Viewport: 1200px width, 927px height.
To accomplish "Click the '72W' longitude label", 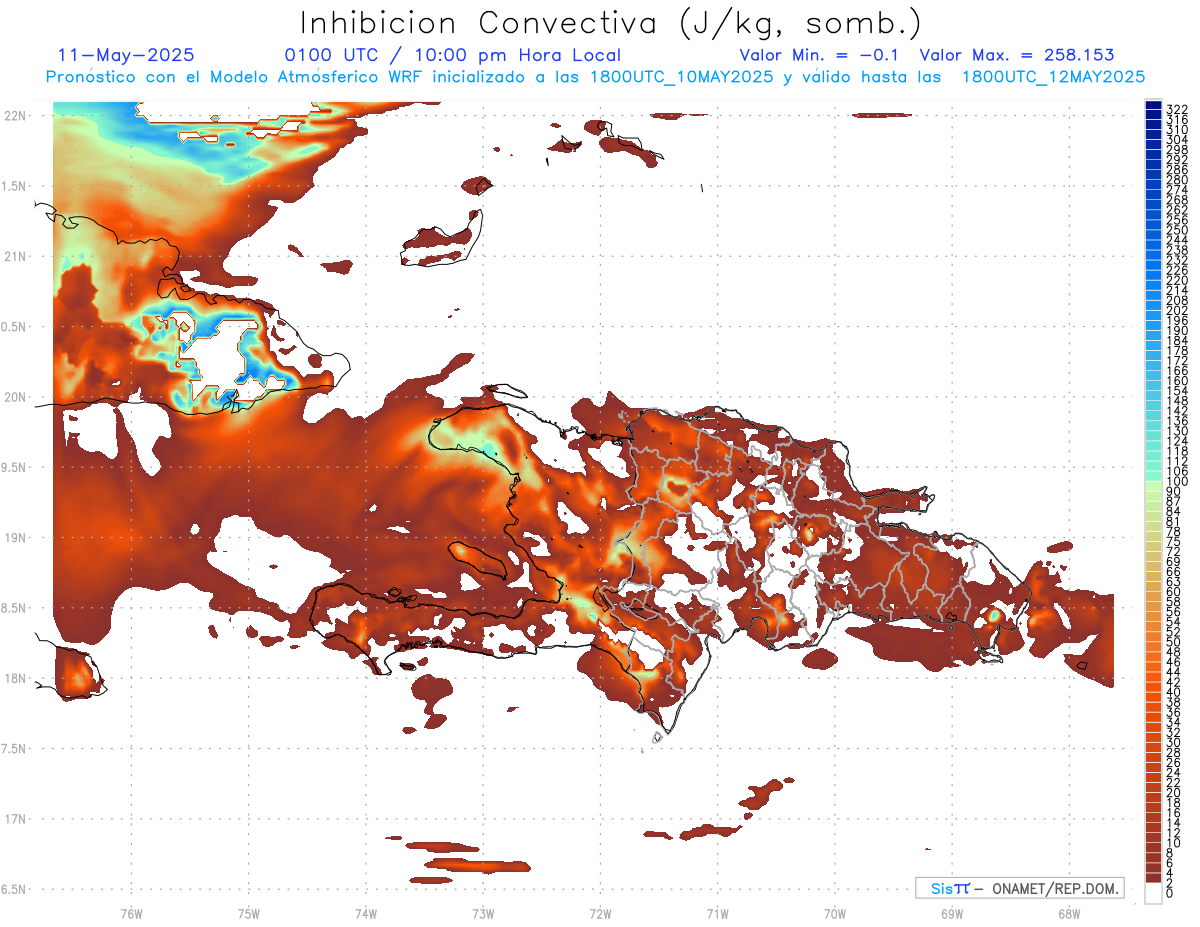I will click(x=600, y=913).
